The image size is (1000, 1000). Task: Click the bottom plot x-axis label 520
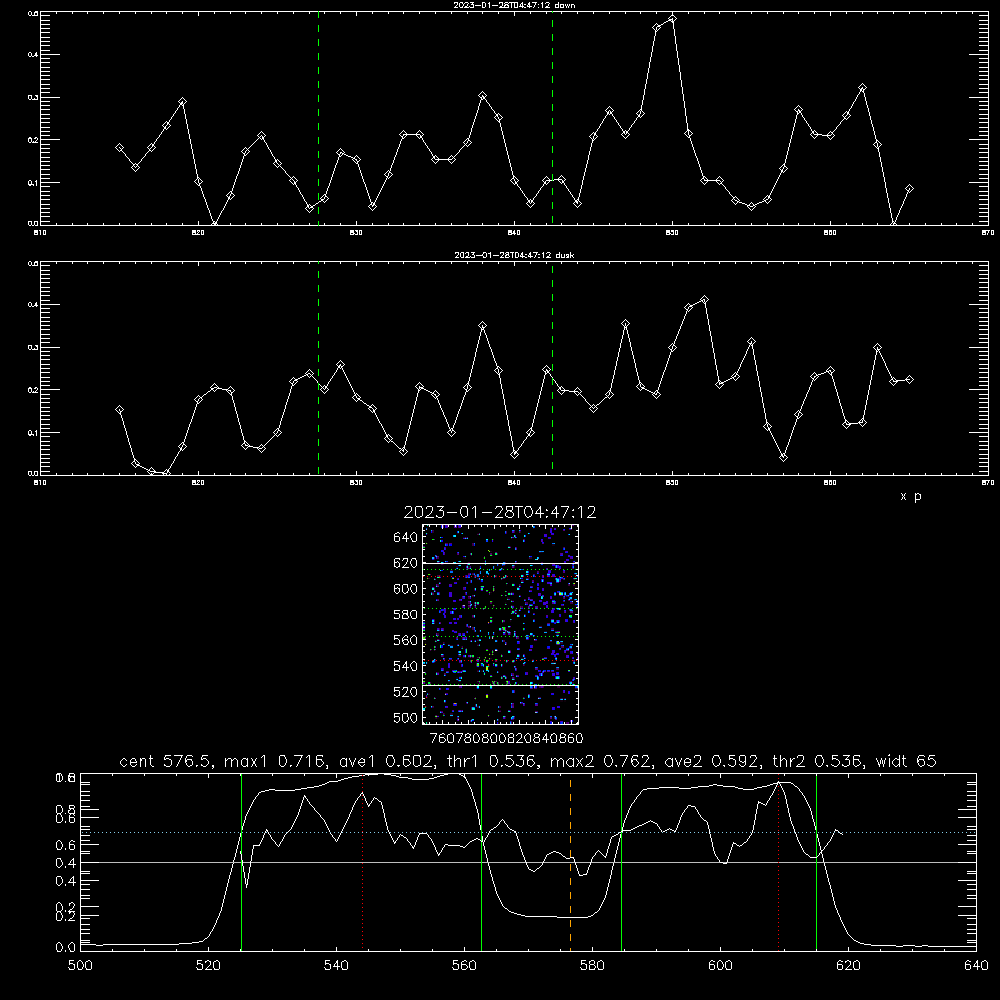(208, 966)
